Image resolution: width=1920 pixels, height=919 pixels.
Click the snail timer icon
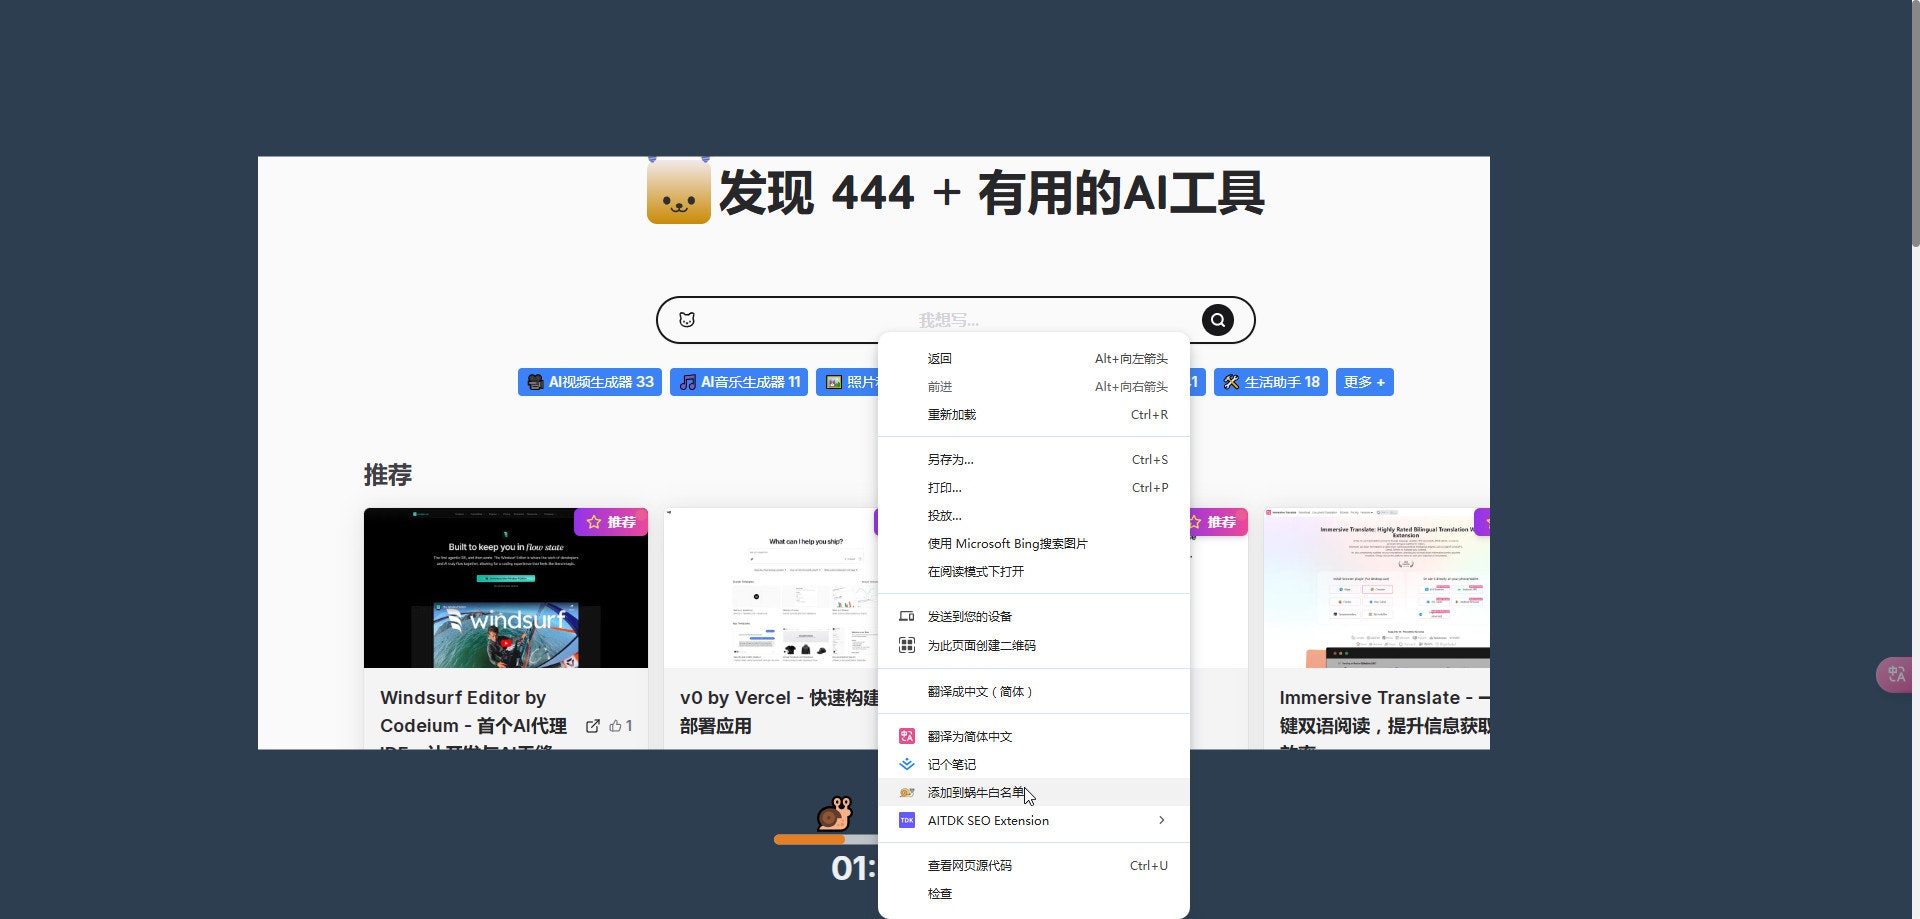[x=834, y=814]
